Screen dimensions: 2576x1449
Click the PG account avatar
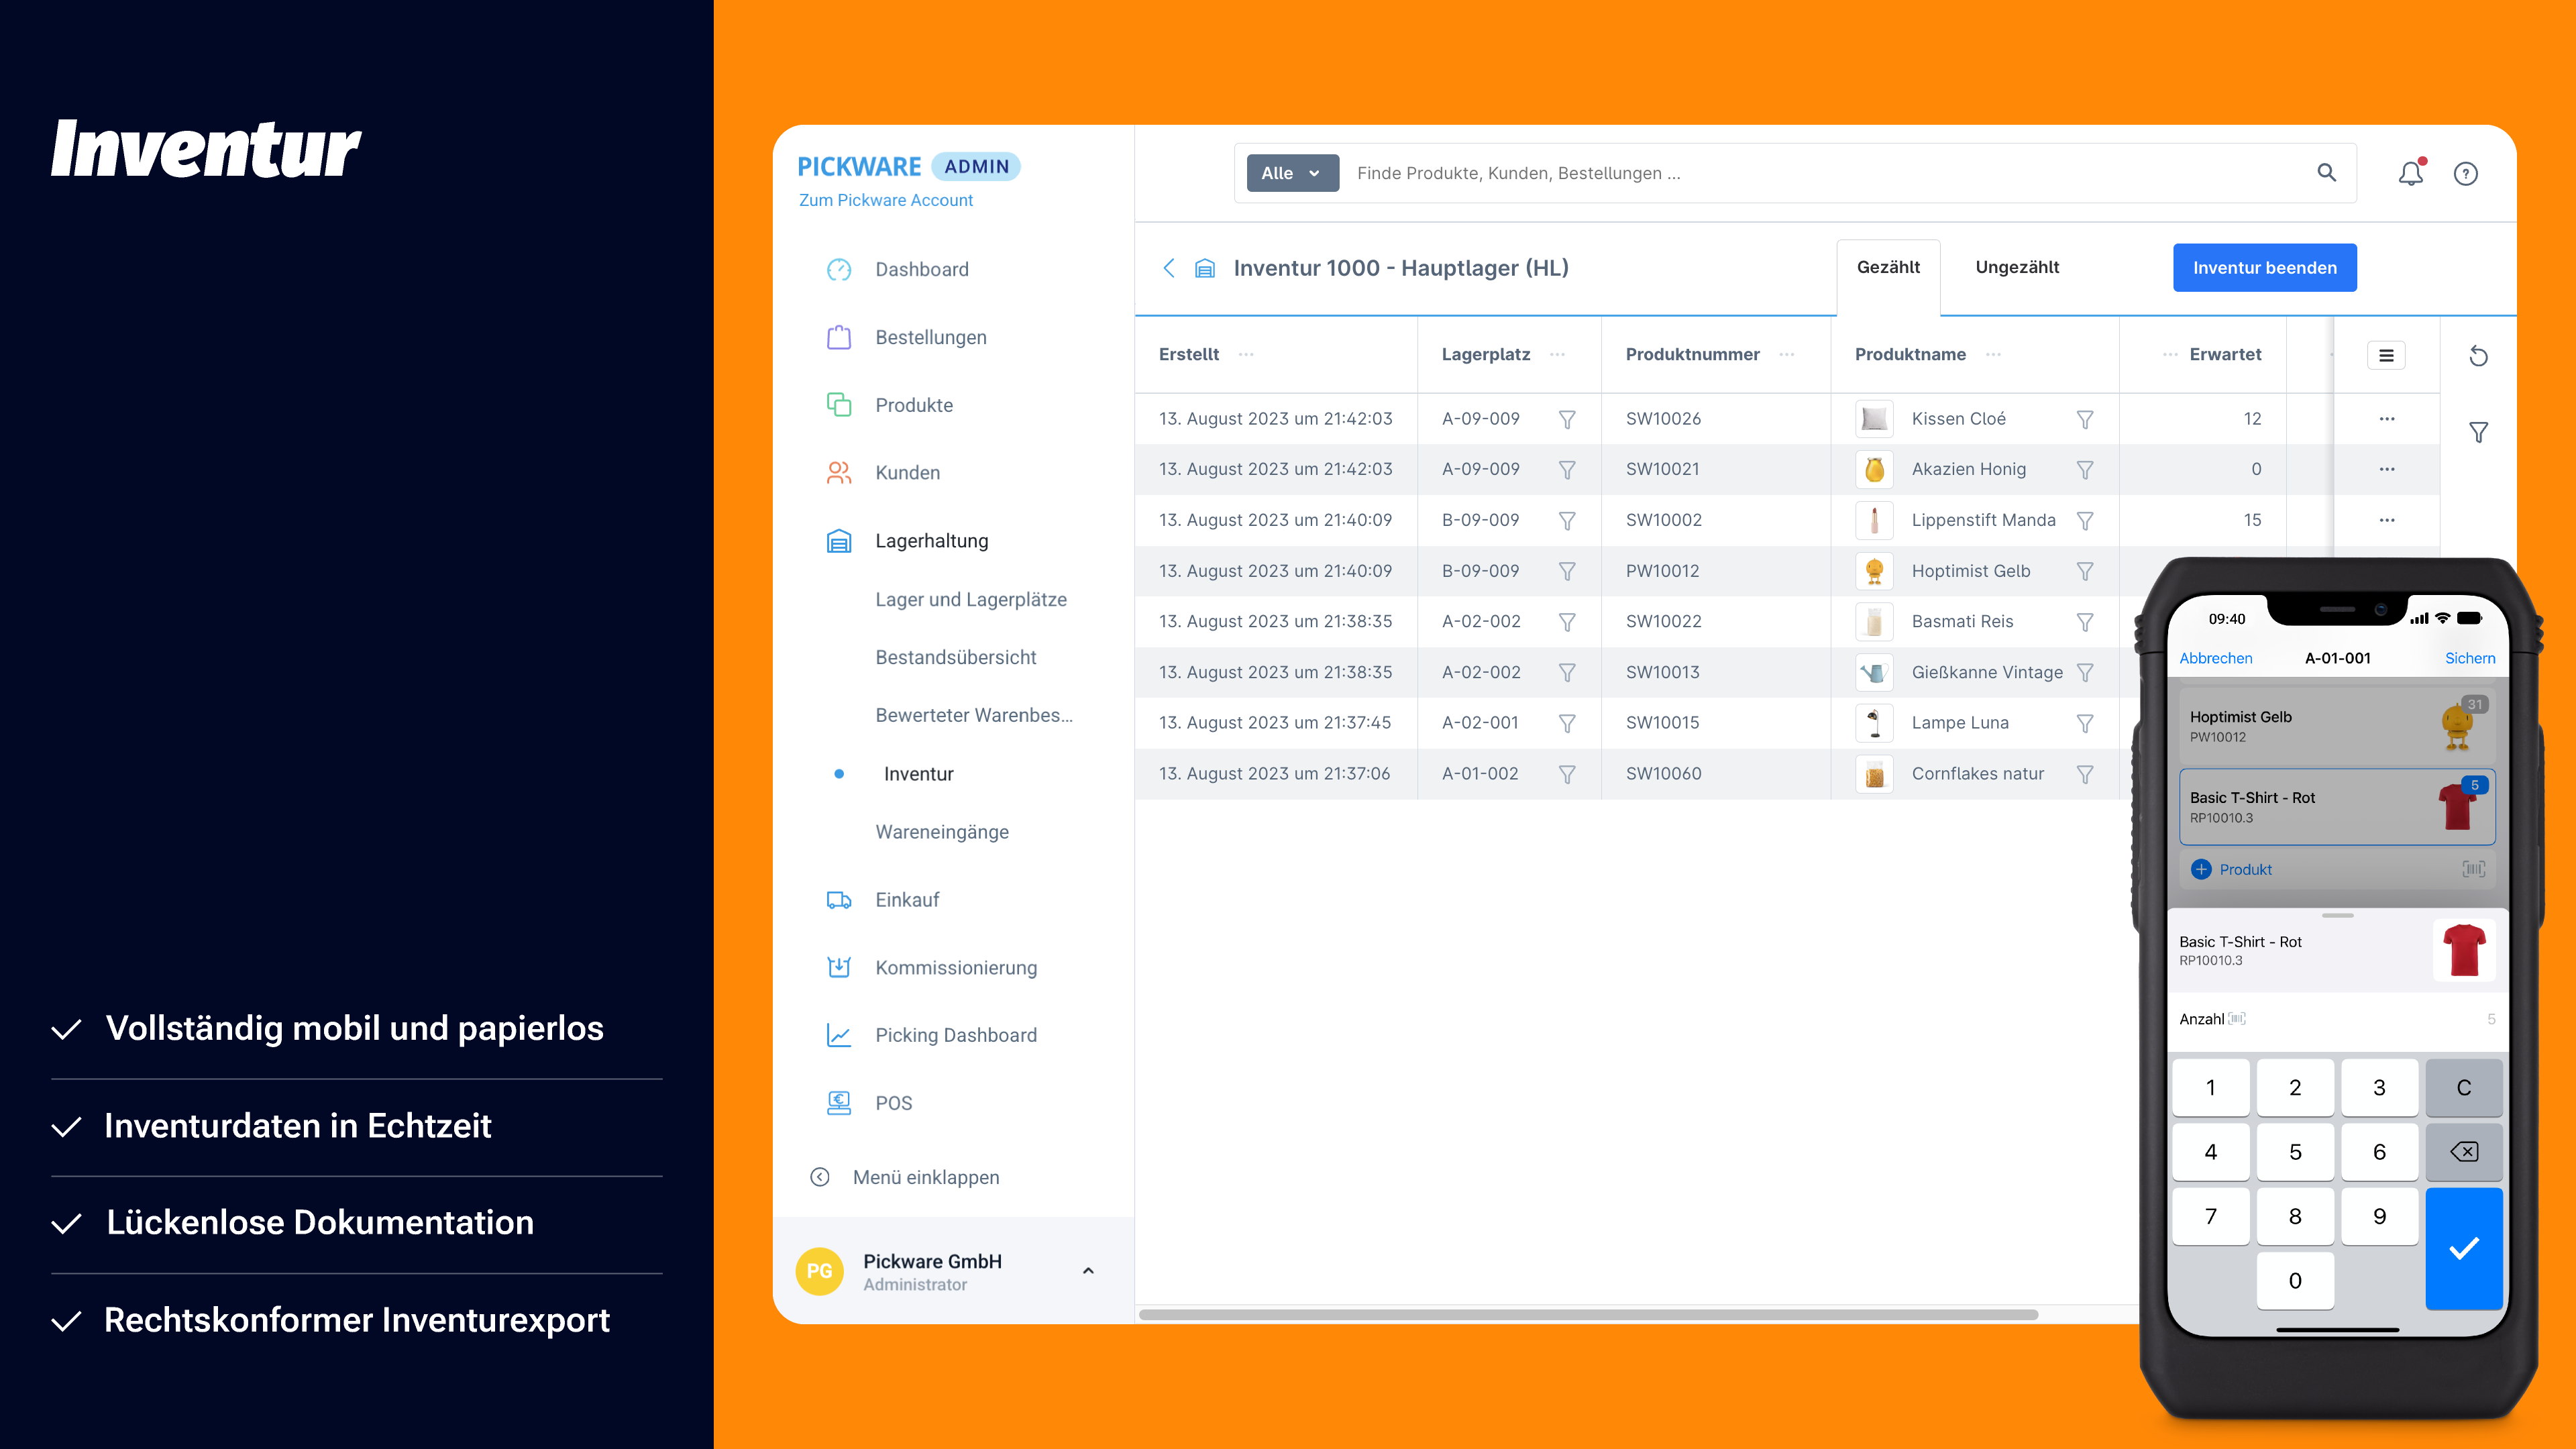(x=819, y=1271)
